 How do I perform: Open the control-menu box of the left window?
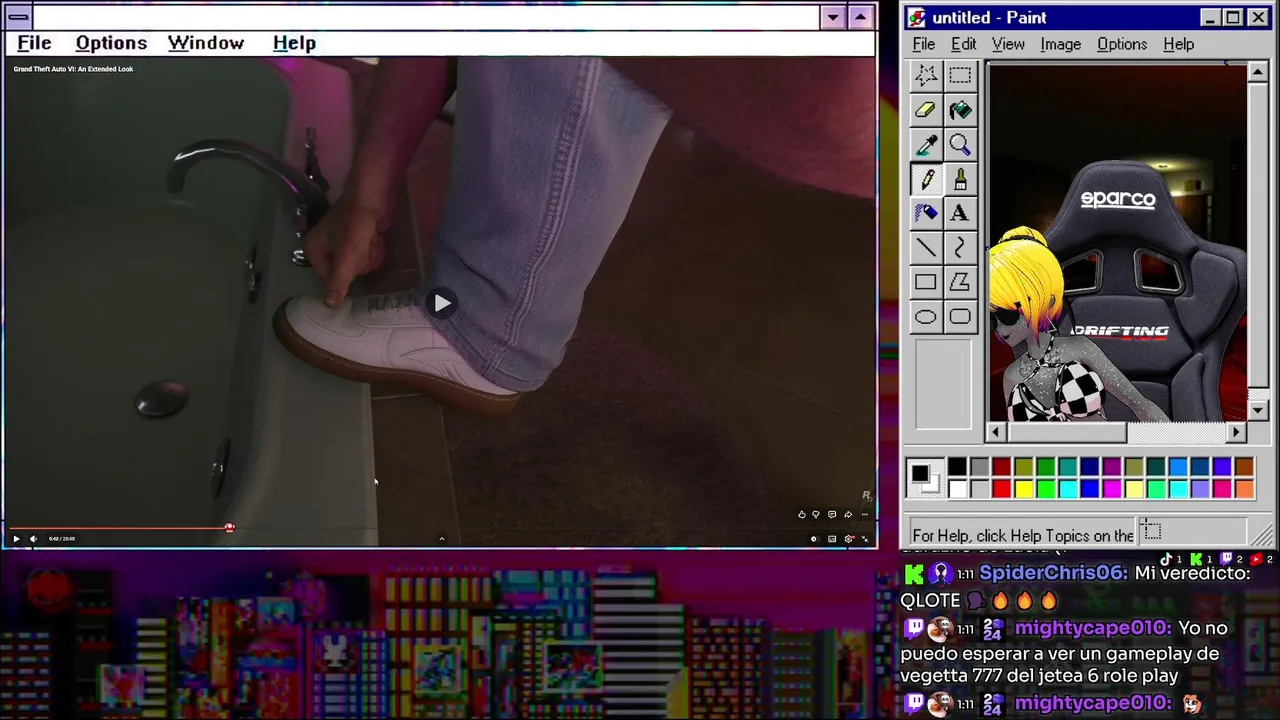[x=18, y=18]
